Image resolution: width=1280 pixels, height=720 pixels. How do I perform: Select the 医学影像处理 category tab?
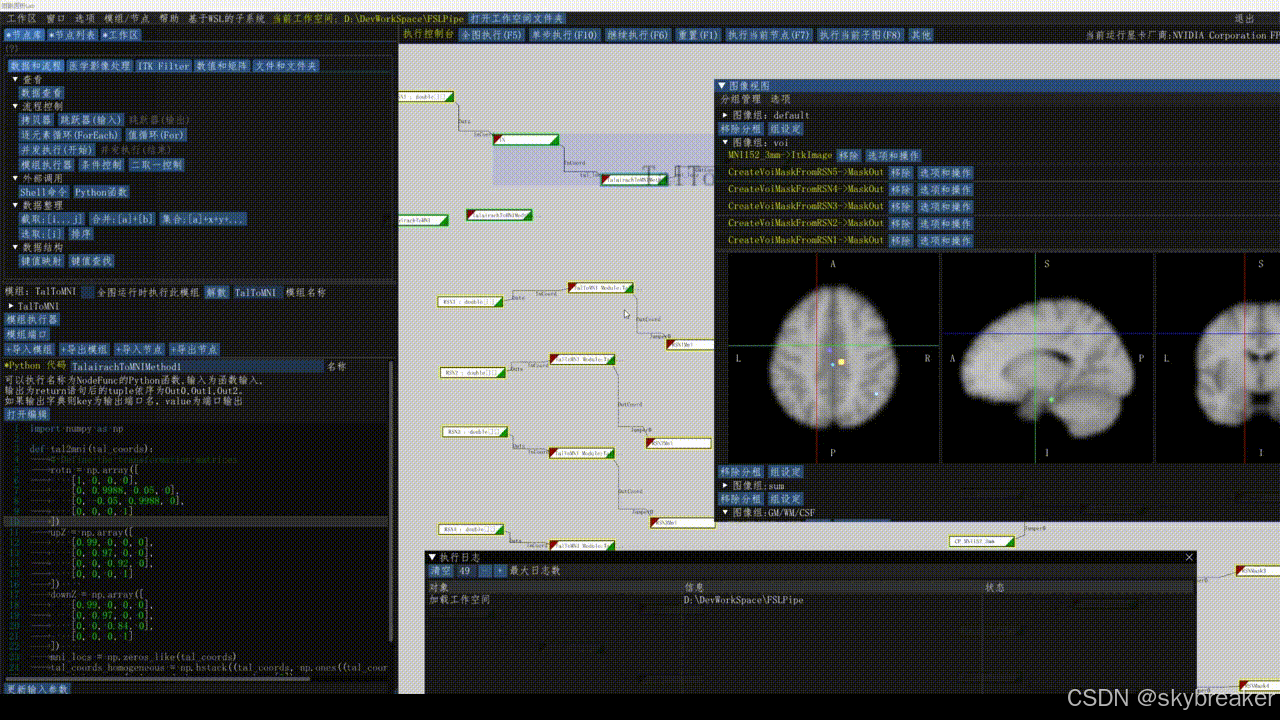pyautogui.click(x=100, y=66)
